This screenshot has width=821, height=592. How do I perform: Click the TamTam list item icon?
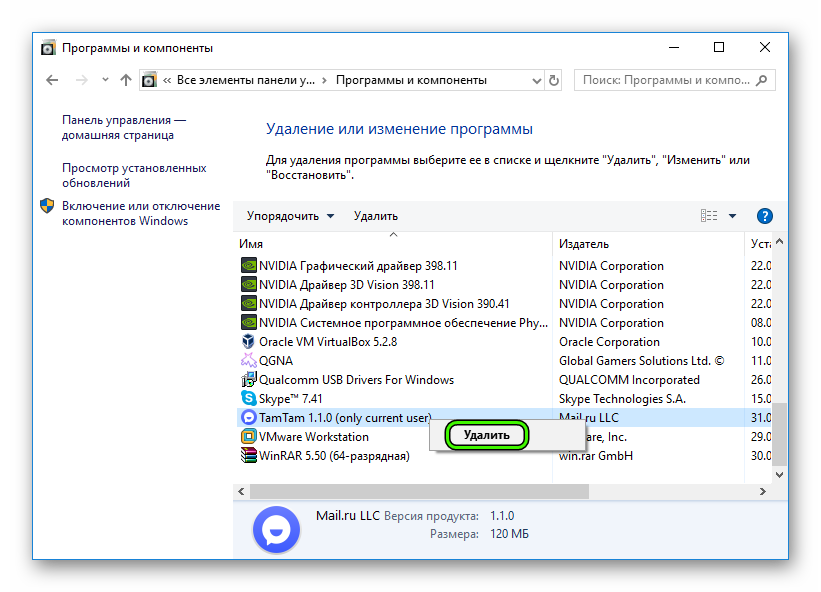[x=248, y=418]
